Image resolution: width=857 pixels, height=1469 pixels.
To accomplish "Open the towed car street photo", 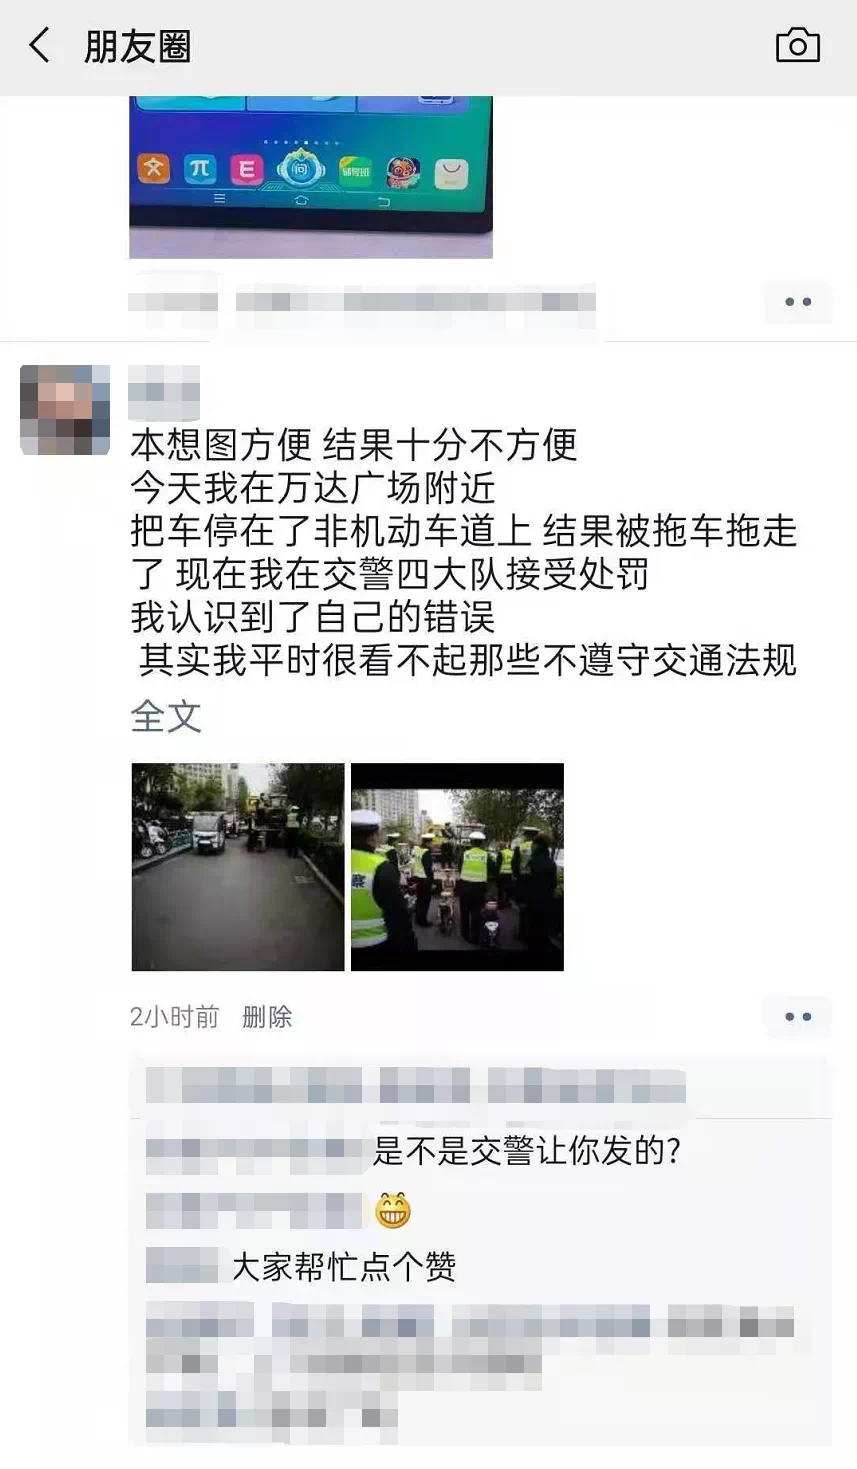I will click(238, 867).
